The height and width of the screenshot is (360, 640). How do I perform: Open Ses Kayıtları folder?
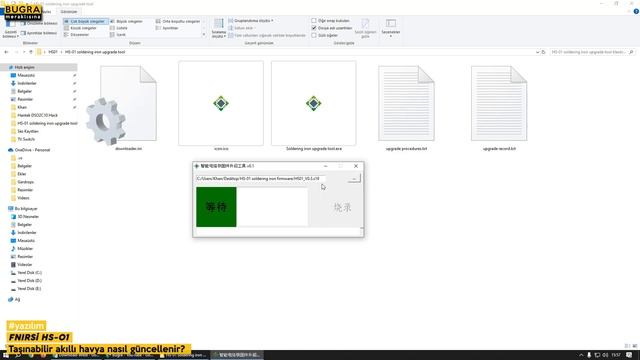point(24,131)
